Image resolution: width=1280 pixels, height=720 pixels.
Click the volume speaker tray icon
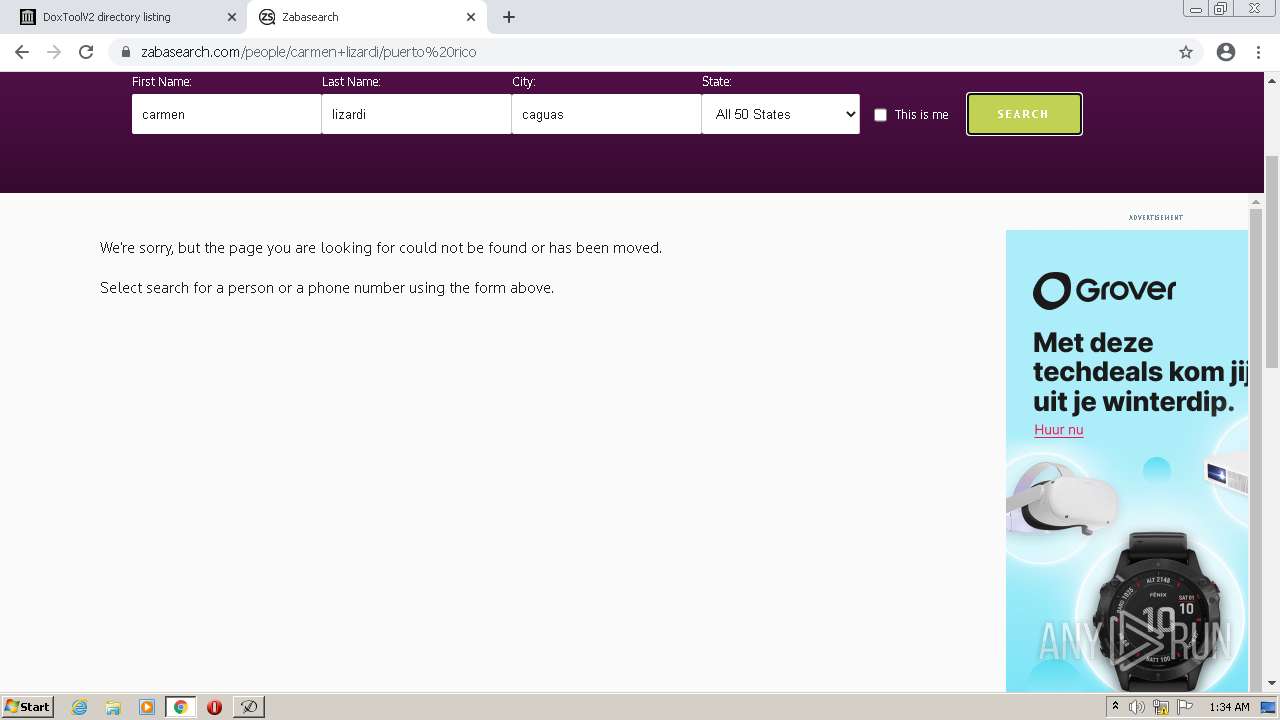click(x=1137, y=707)
